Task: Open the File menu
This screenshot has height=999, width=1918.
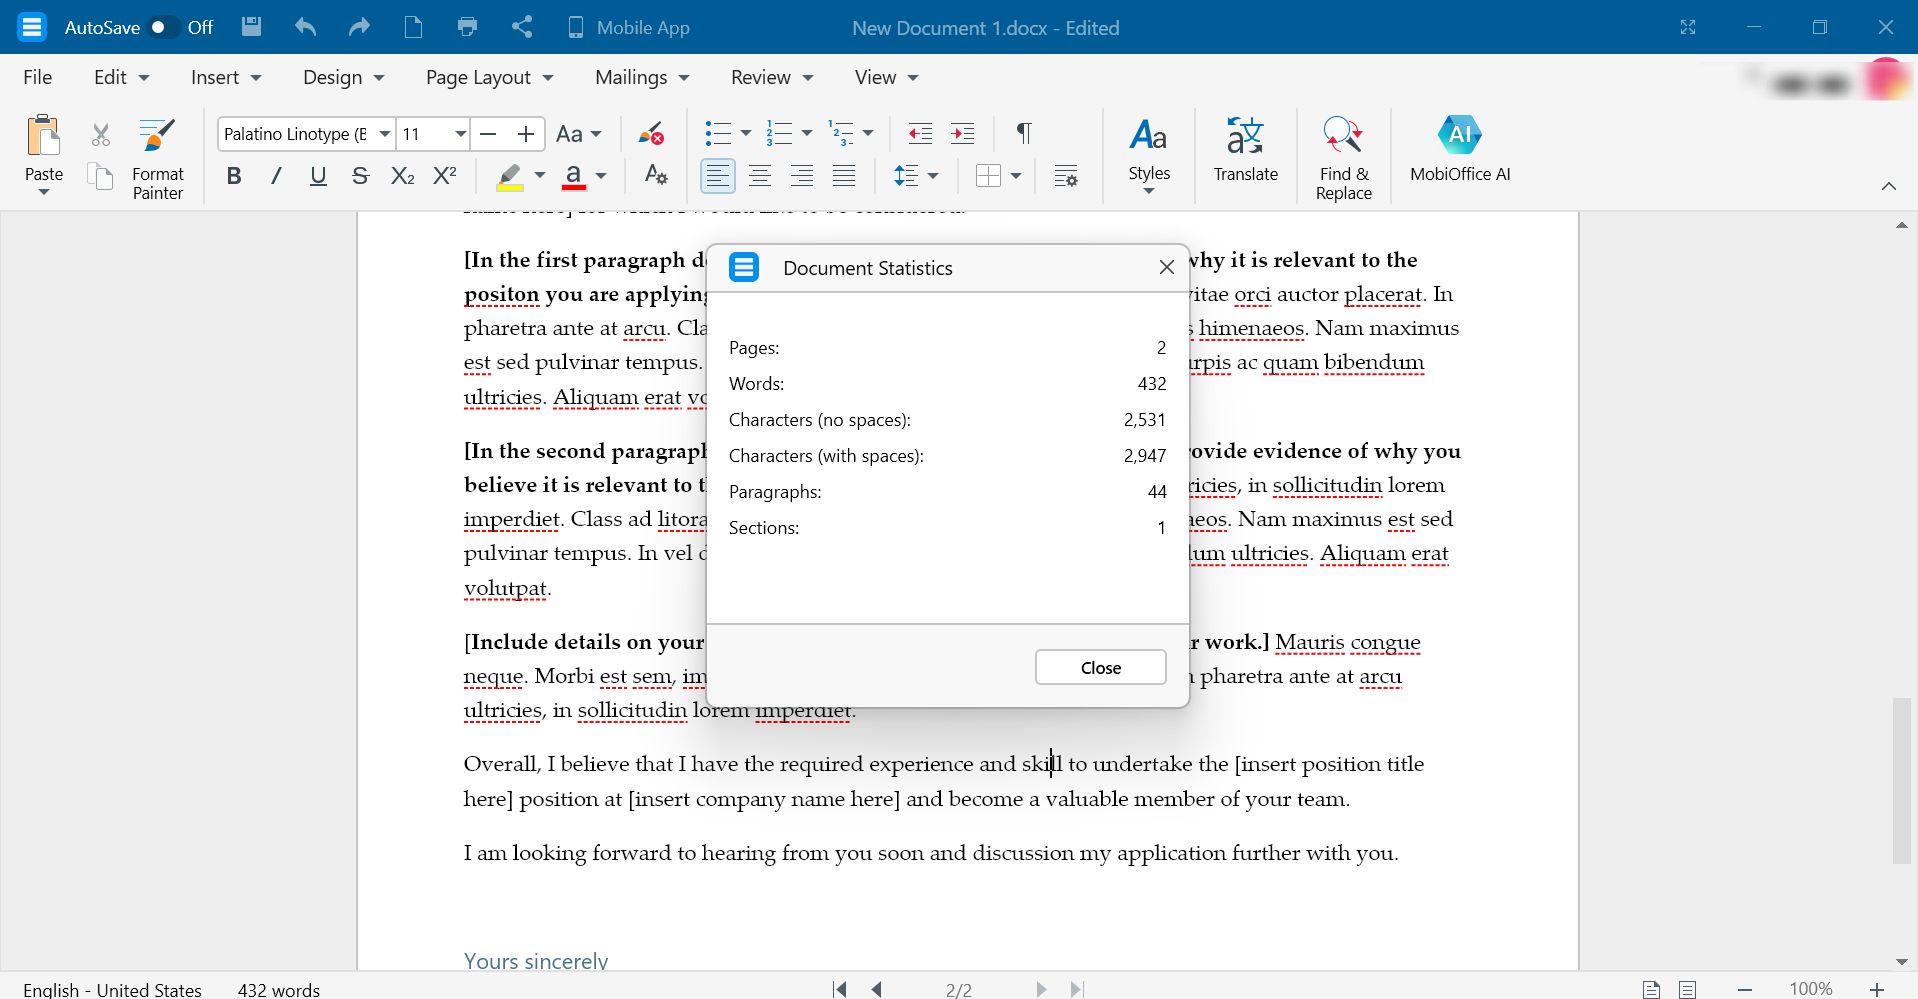Action: tap(38, 77)
